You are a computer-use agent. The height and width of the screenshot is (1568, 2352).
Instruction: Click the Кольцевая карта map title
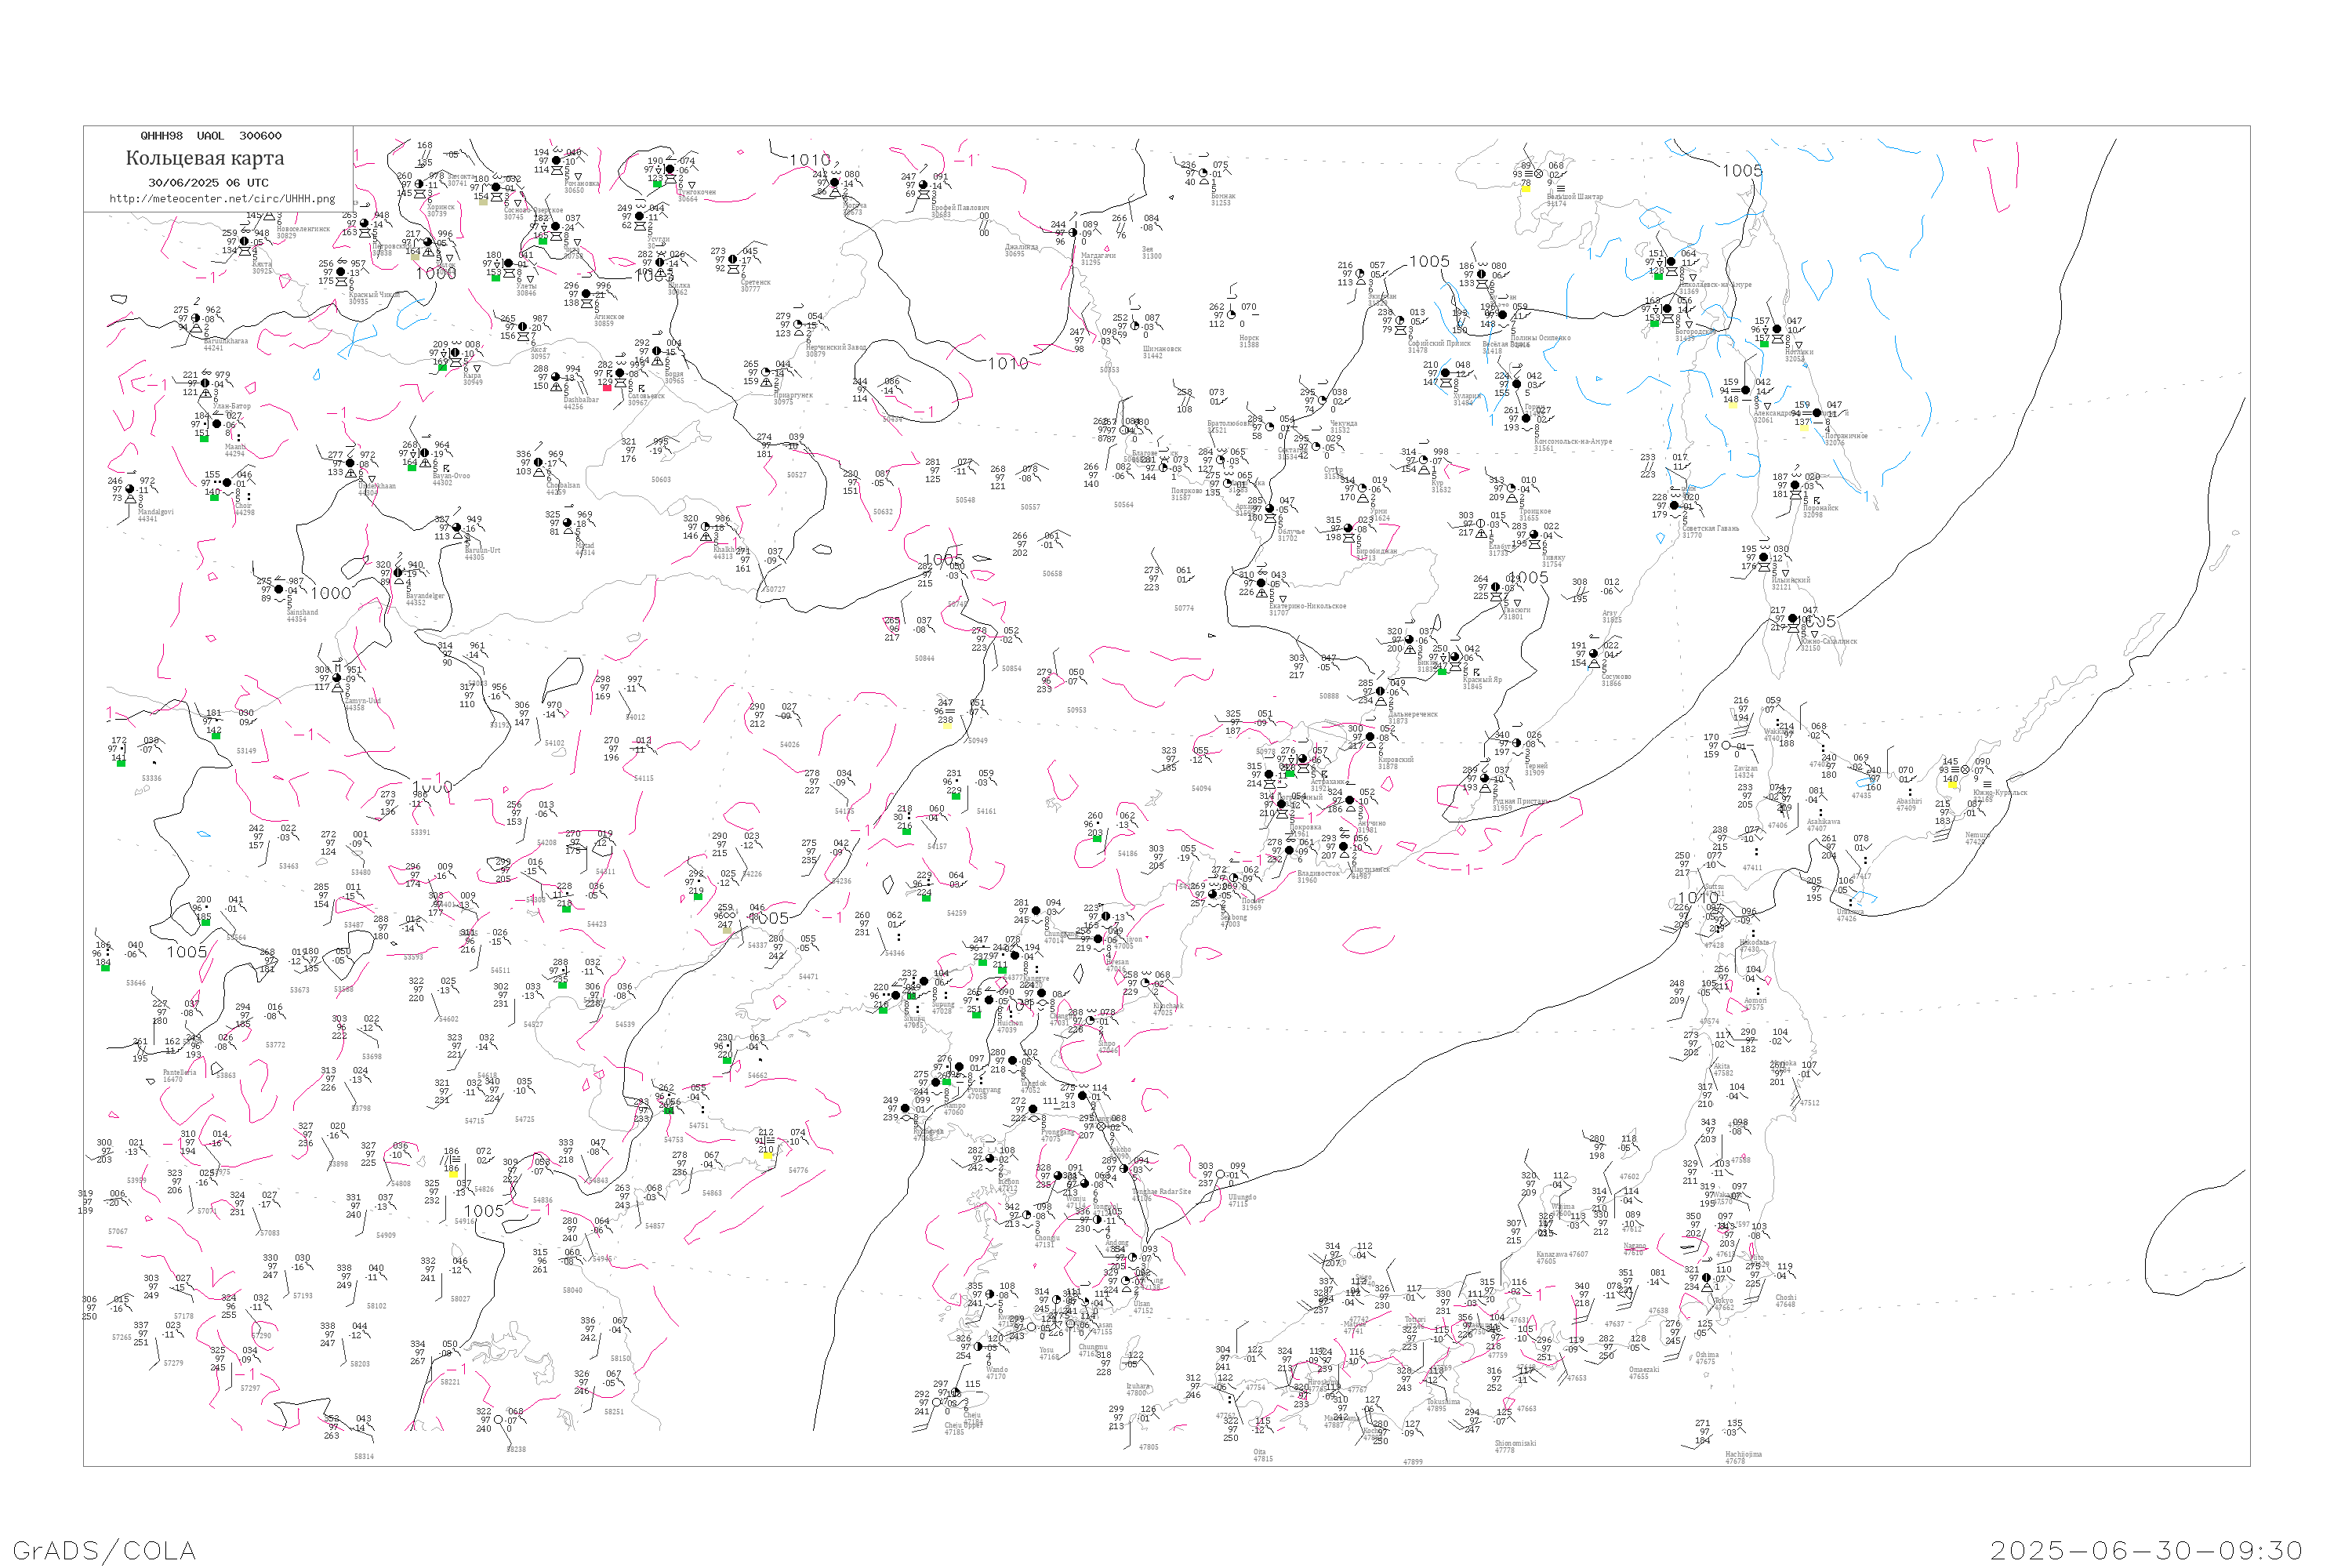[205, 158]
